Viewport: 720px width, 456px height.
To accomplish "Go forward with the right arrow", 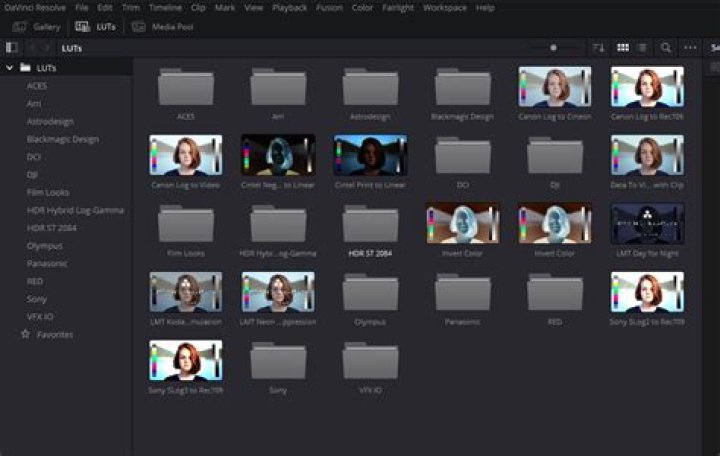I will pos(46,48).
